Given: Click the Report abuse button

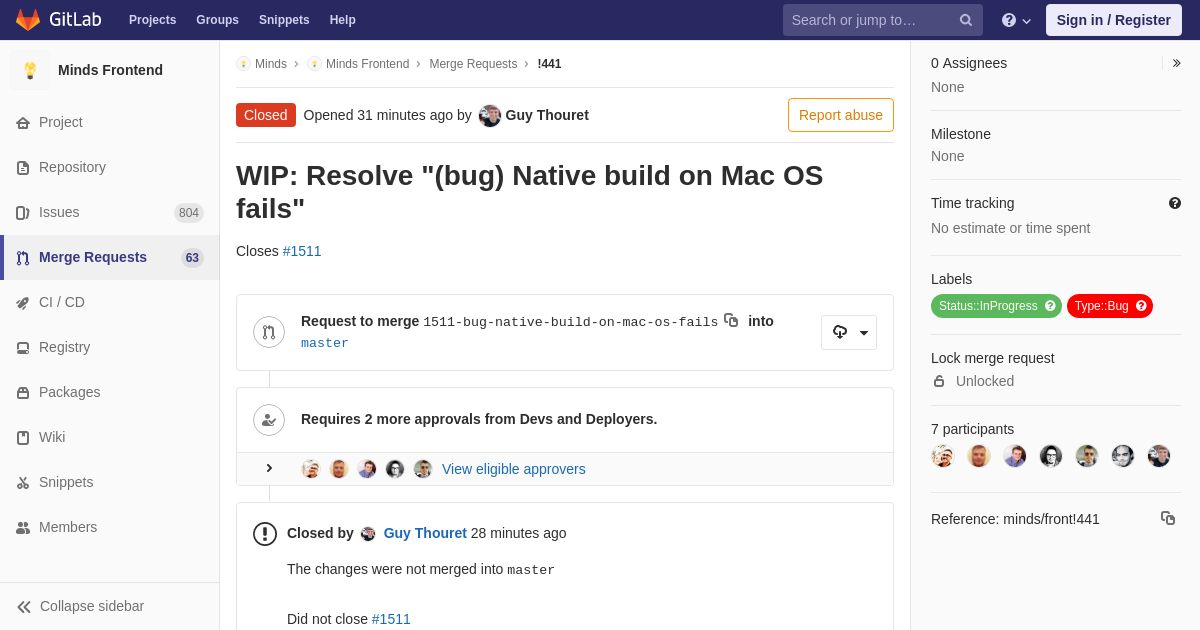Looking at the screenshot, I should click(x=841, y=115).
